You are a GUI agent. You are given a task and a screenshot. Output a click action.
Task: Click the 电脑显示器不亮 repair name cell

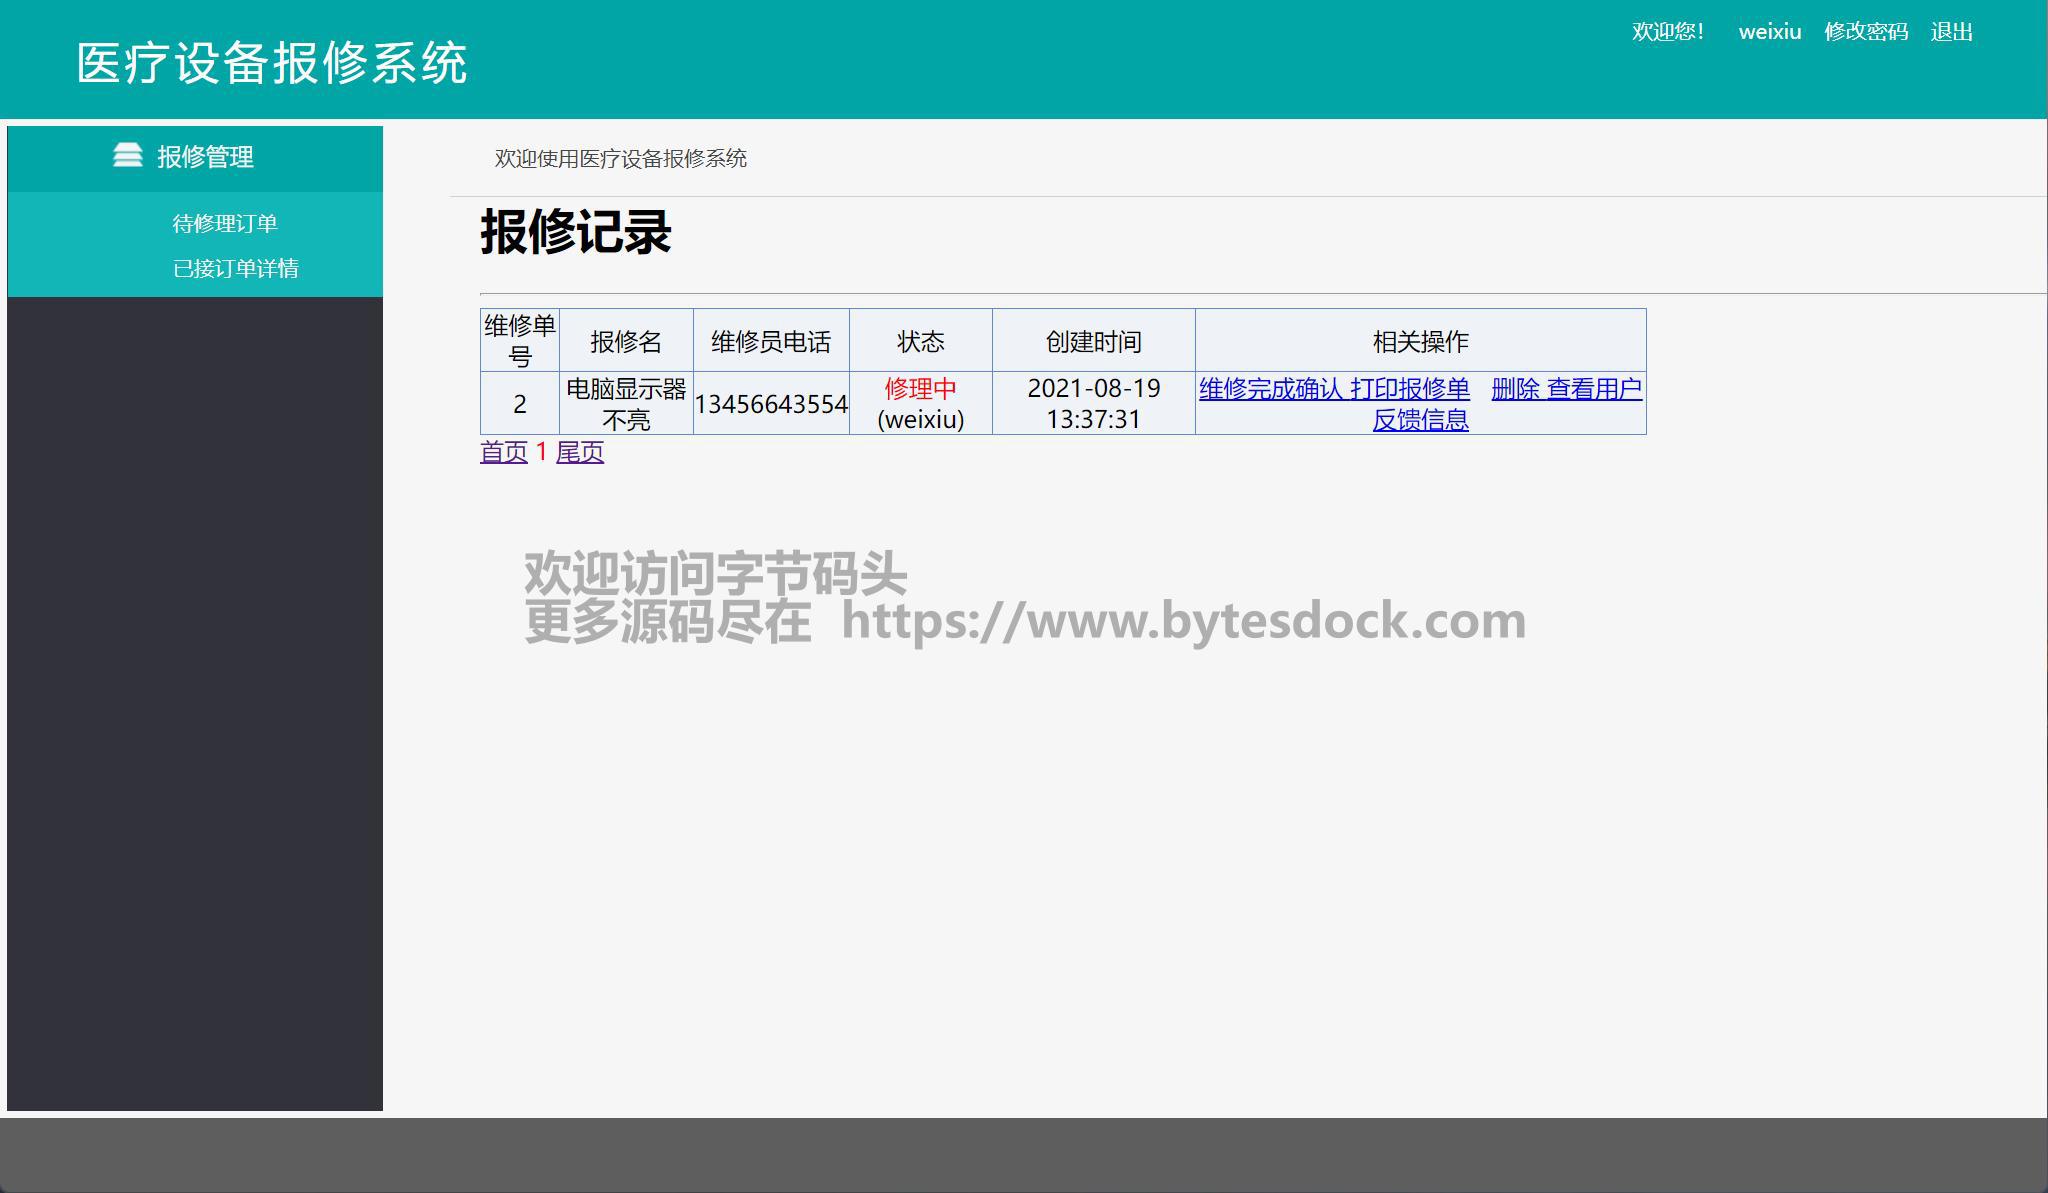coord(626,404)
